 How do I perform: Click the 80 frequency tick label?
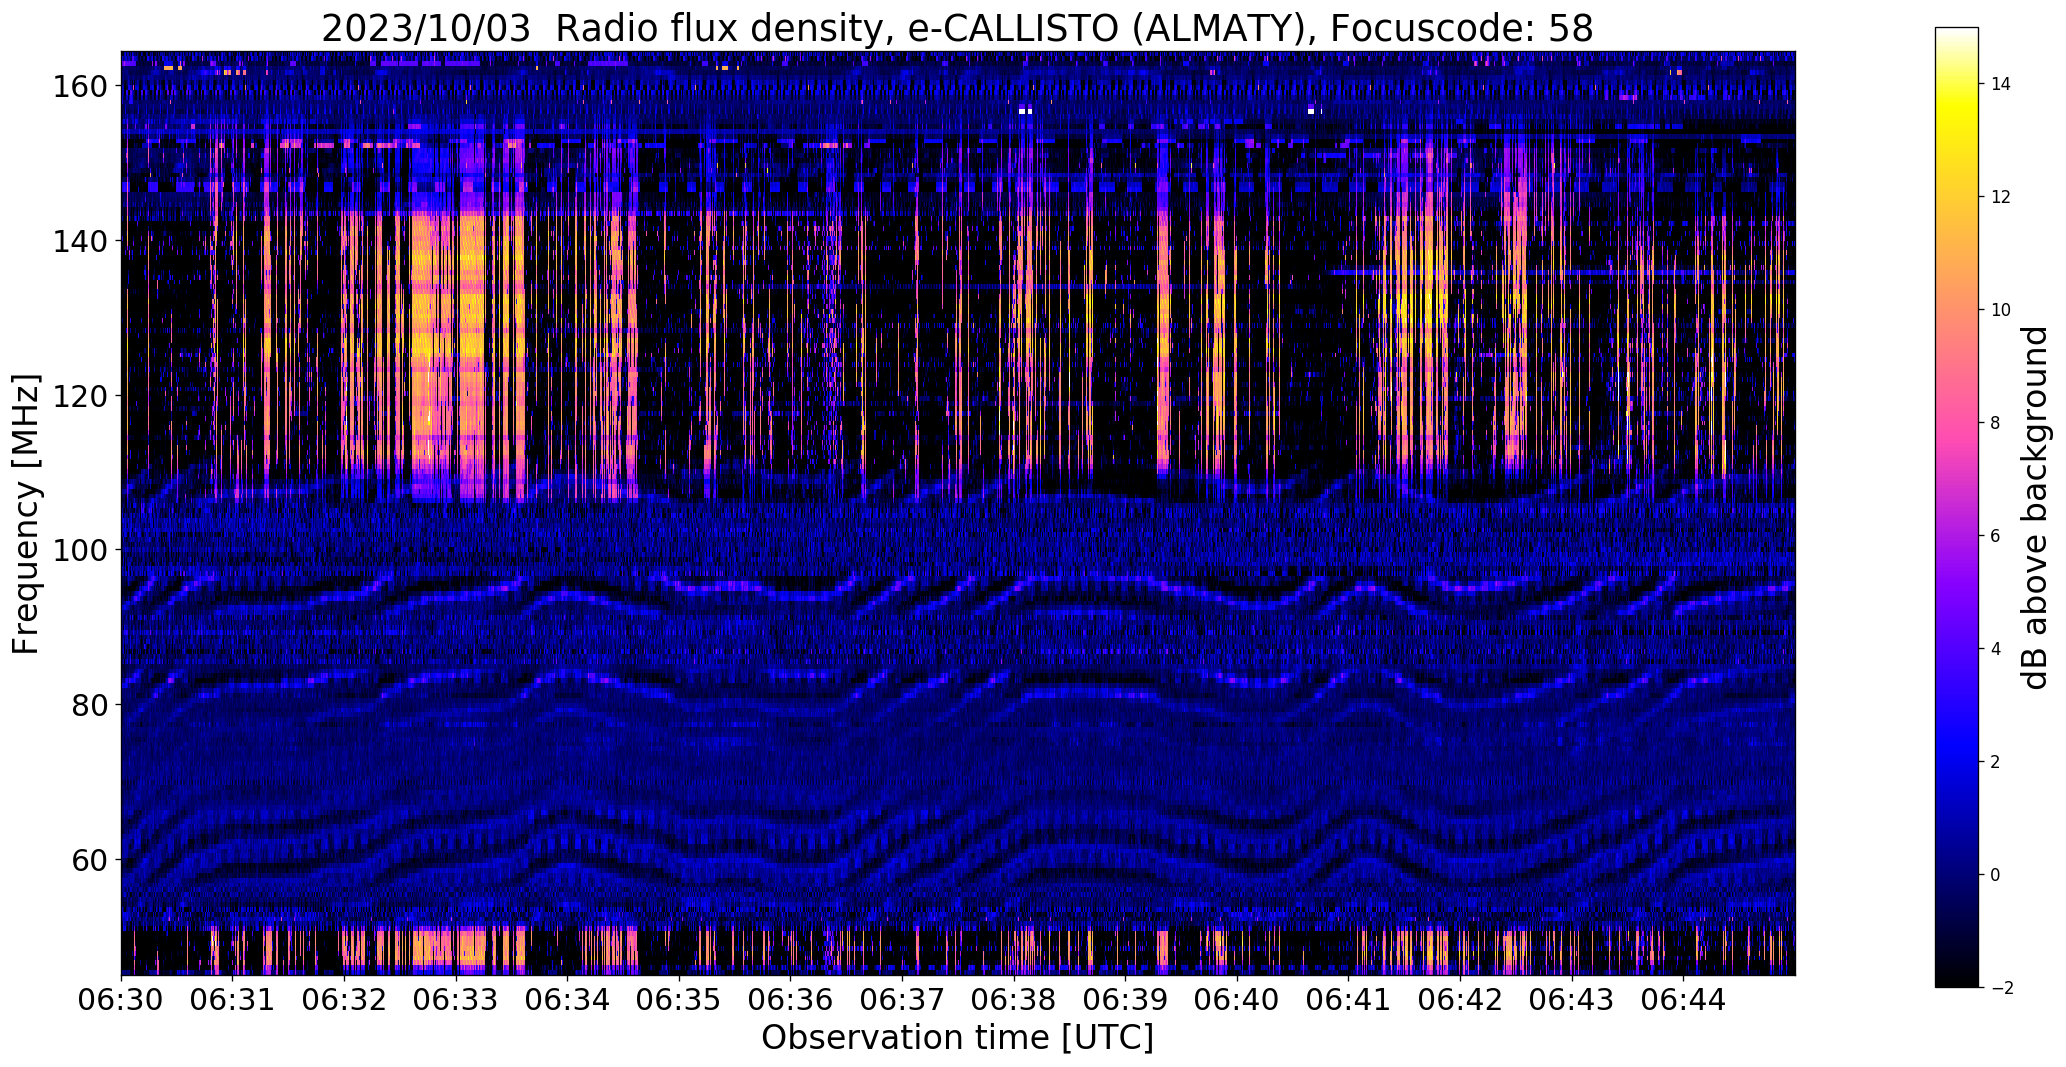pyautogui.click(x=88, y=705)
